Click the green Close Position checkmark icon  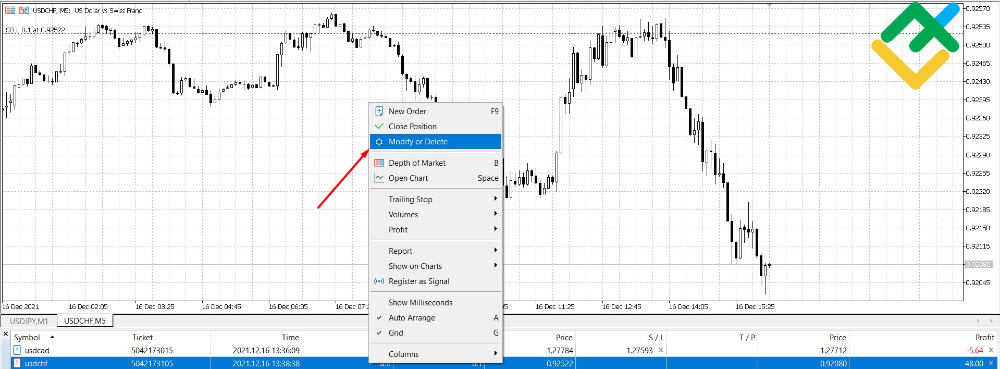(x=379, y=126)
